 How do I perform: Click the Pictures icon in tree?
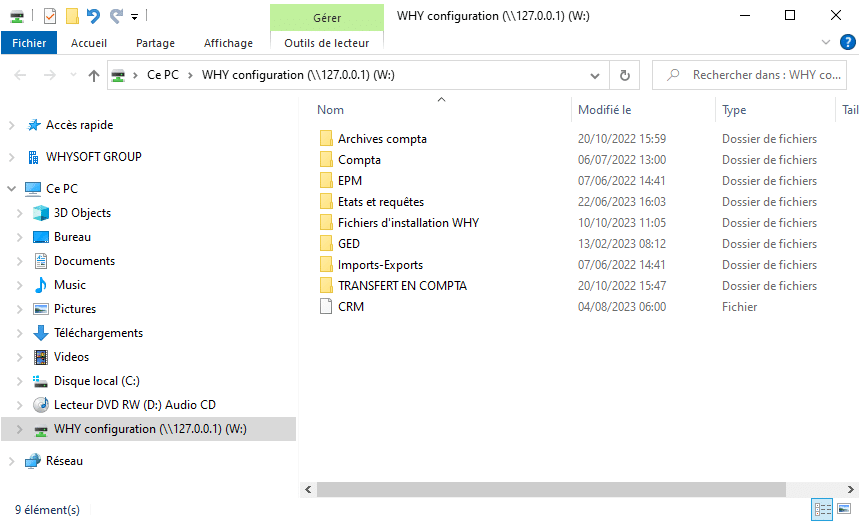pyautogui.click(x=41, y=309)
